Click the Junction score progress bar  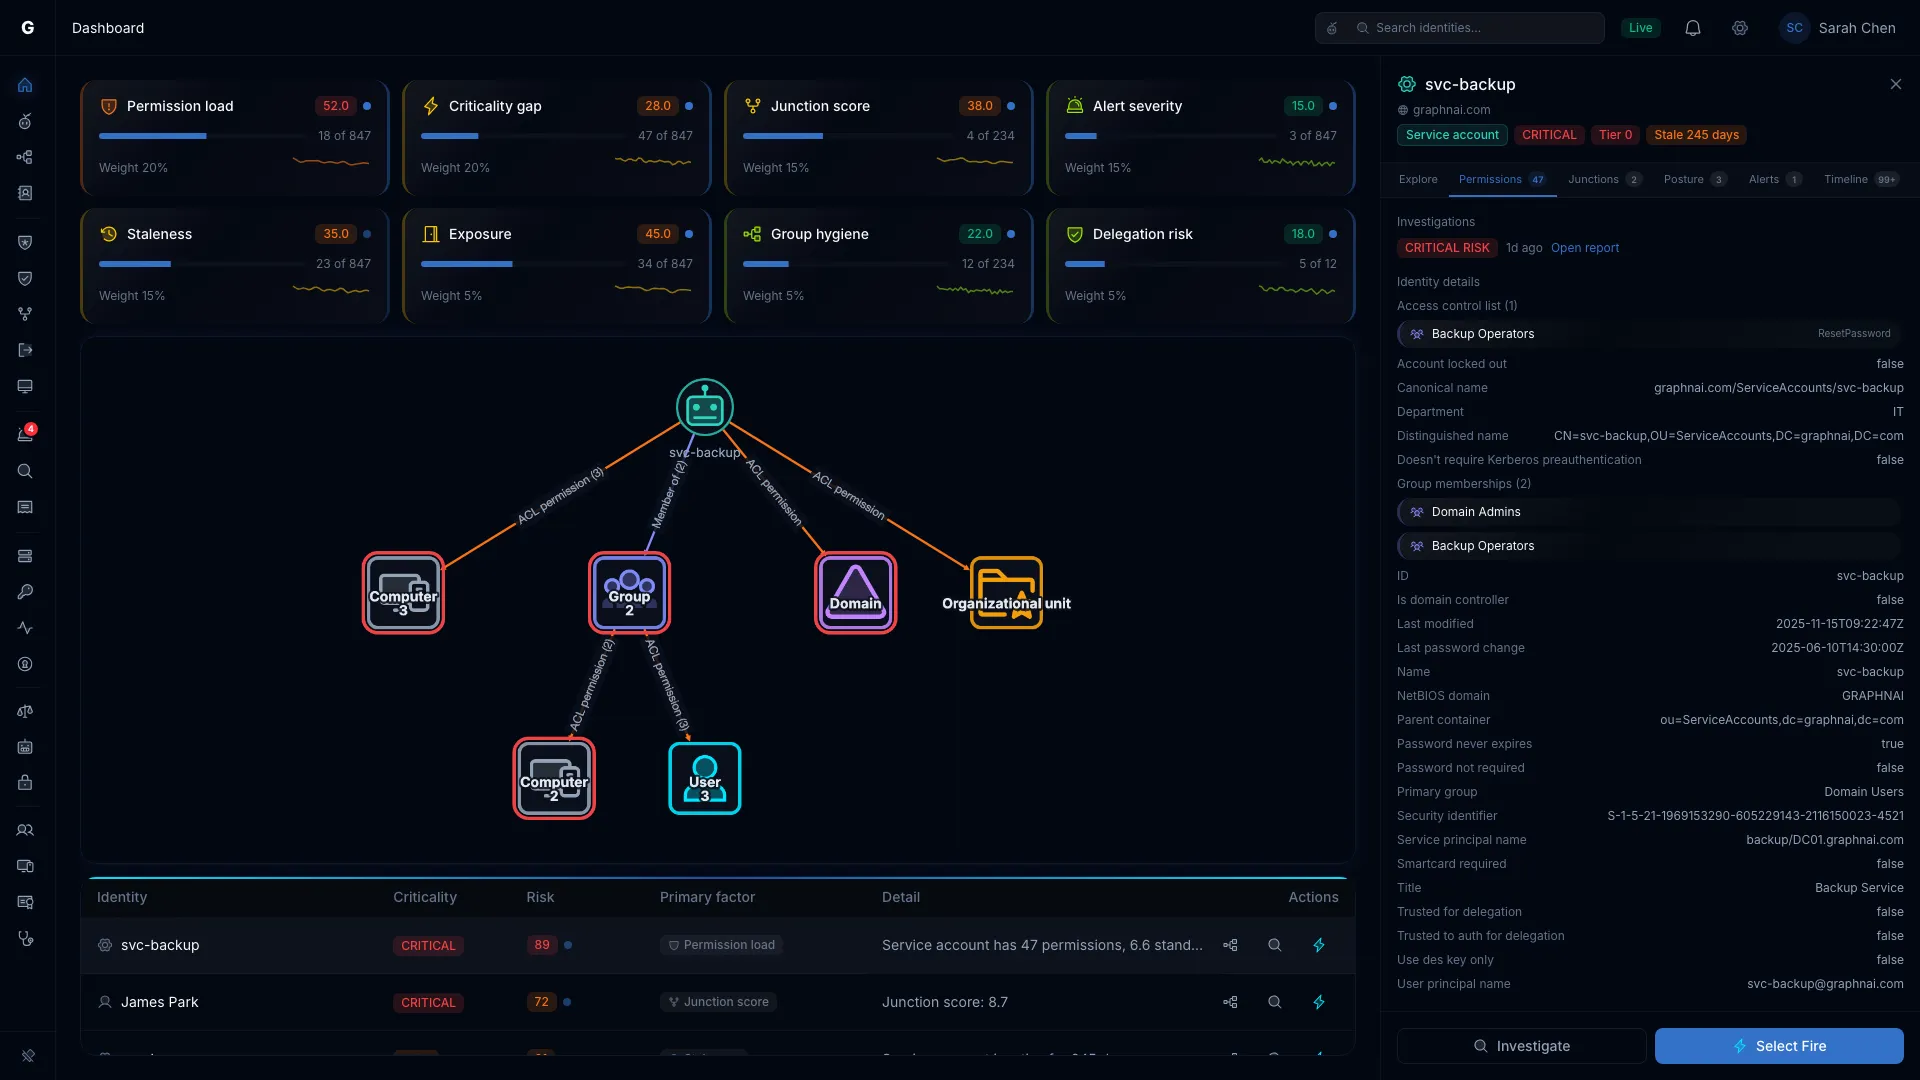(x=847, y=136)
